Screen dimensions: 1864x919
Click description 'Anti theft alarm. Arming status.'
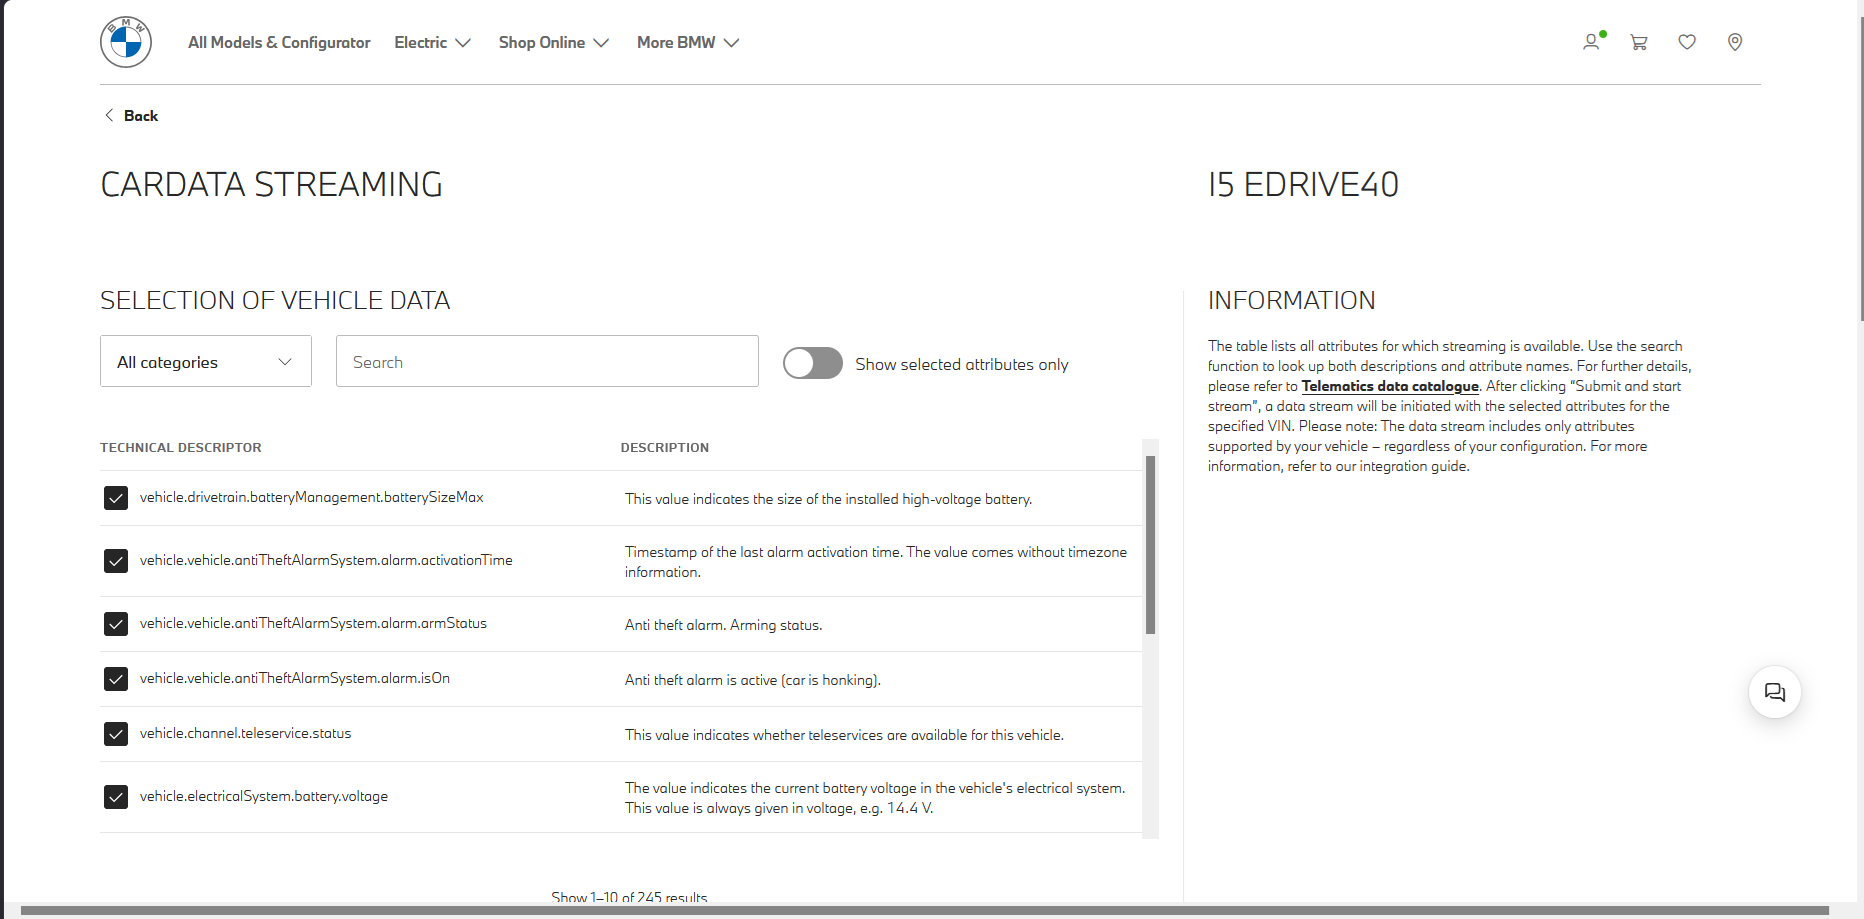(724, 625)
